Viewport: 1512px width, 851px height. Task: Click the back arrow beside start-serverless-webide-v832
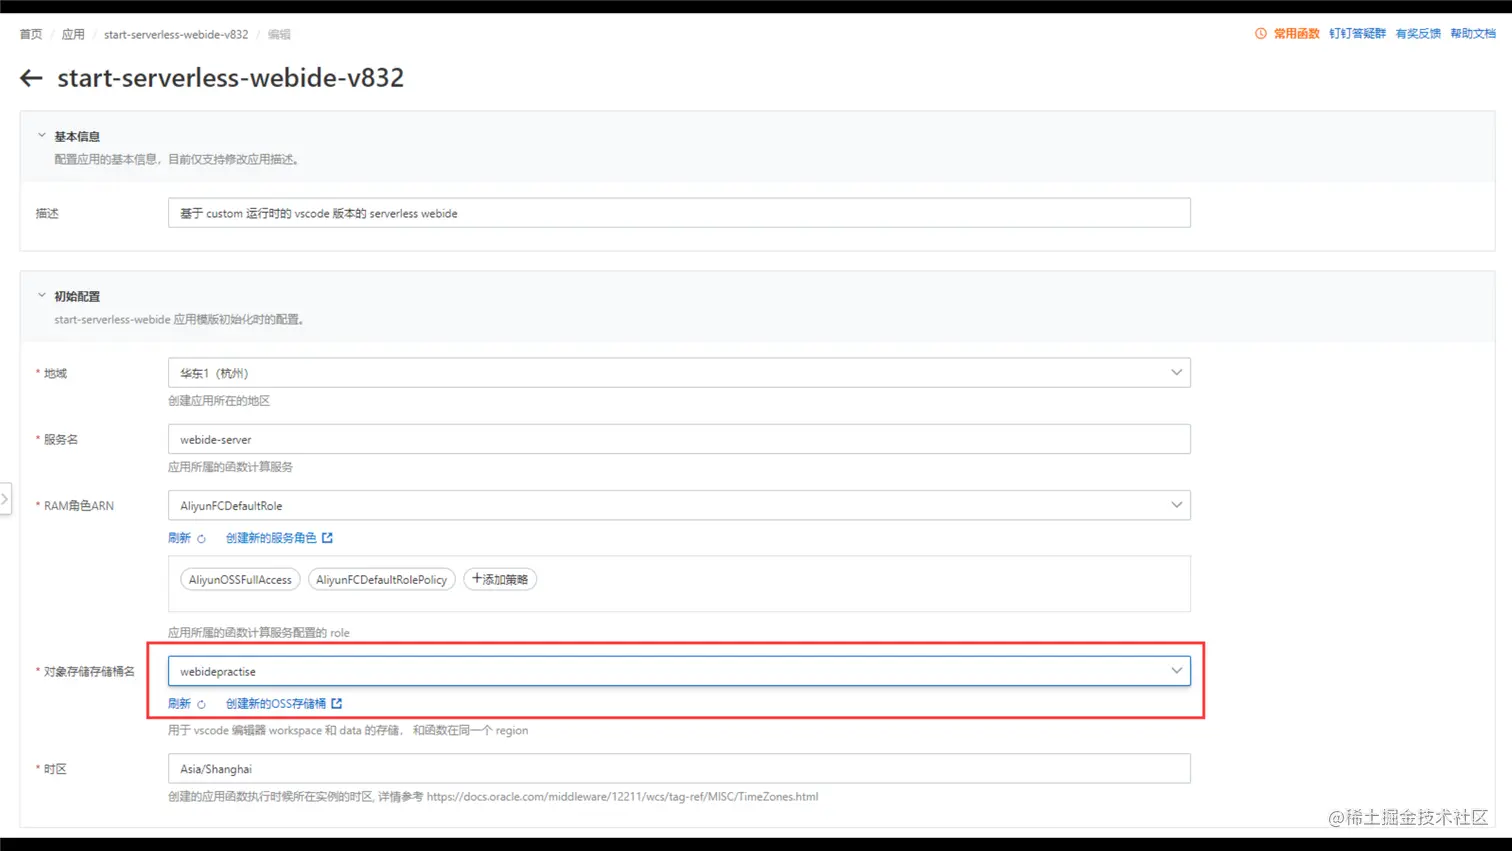point(31,78)
